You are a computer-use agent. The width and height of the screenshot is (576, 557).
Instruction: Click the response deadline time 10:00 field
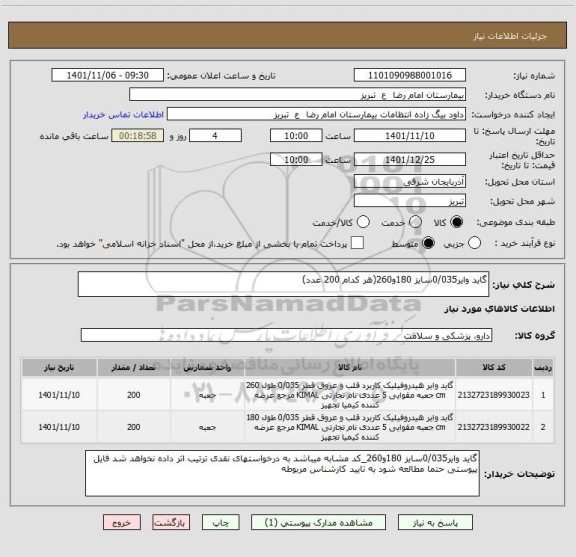pyautogui.click(x=296, y=136)
